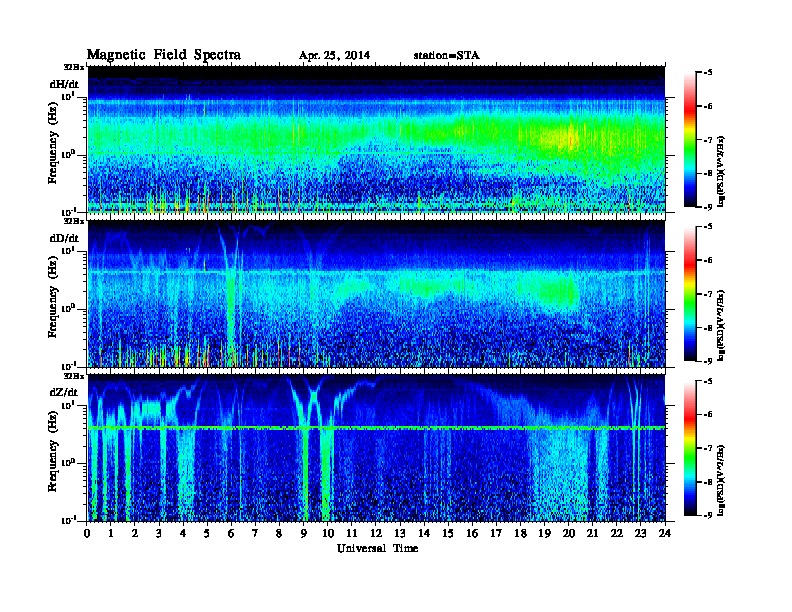Click the "Apr. 25, 2014" date text

click(x=334, y=56)
